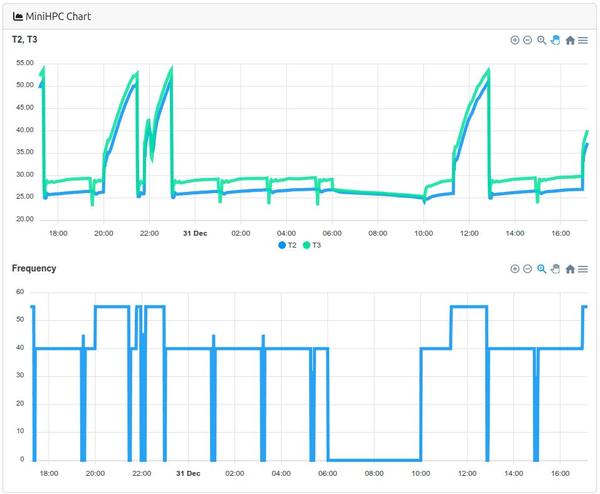Click the Frequency chart title
Screen dimensions: 600x494
(x=34, y=268)
